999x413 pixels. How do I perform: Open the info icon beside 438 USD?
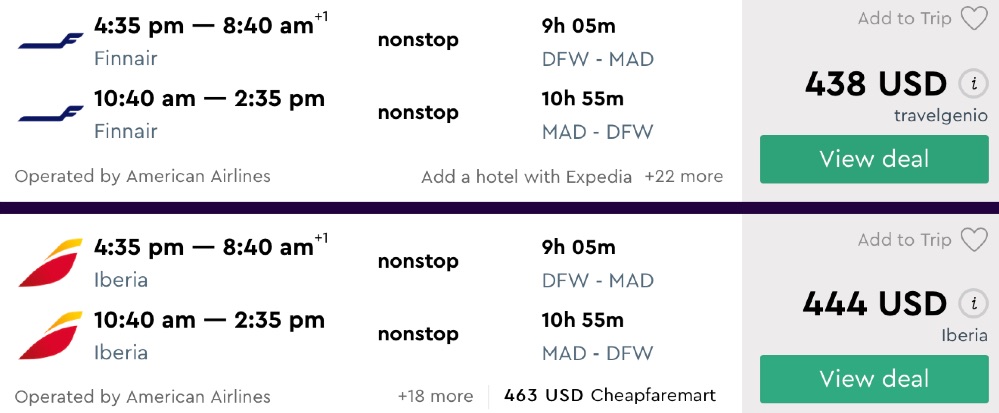click(x=969, y=83)
